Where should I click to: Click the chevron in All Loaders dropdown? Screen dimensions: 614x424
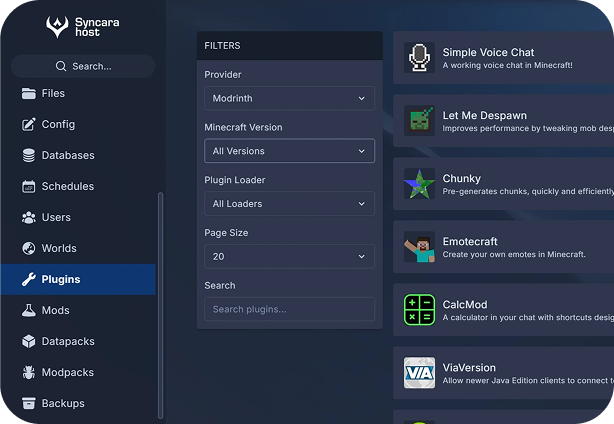coord(361,204)
